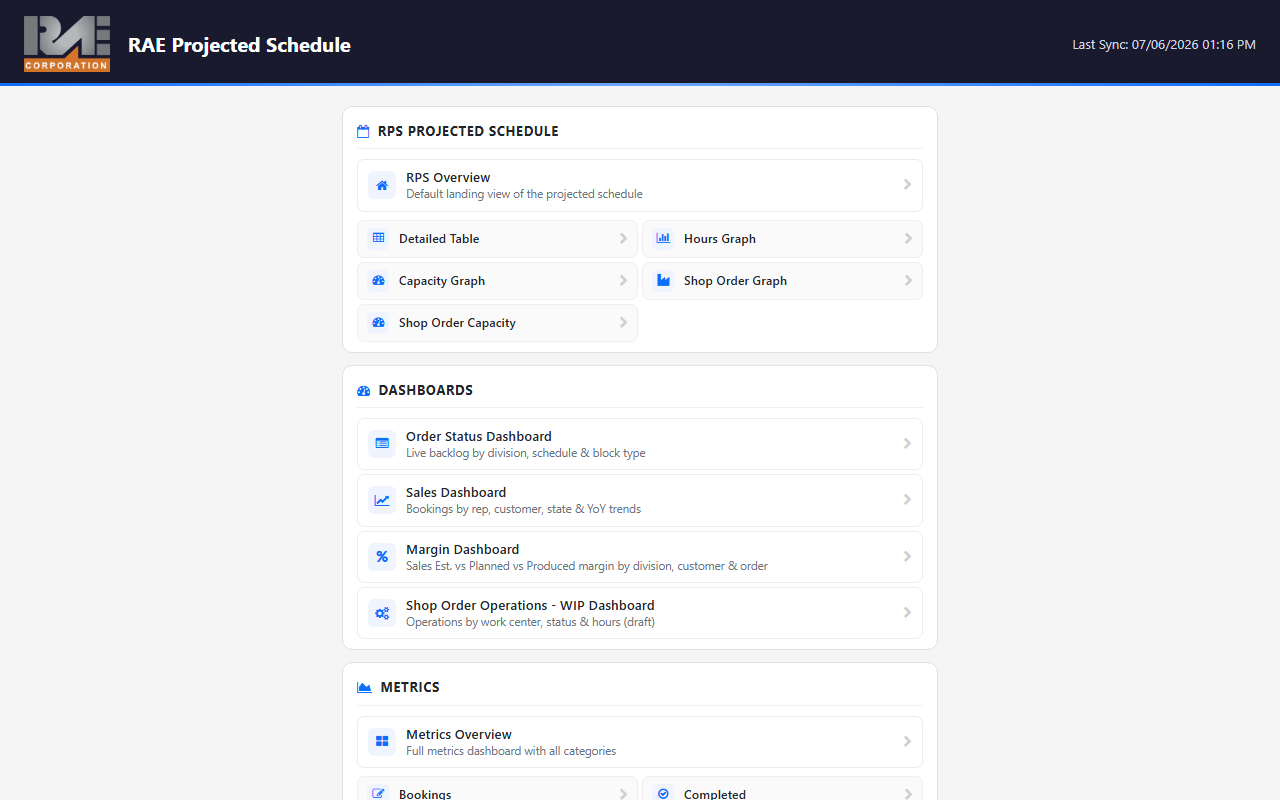The height and width of the screenshot is (800, 1280).
Task: Open Shop Order Graph
Action: [782, 281]
